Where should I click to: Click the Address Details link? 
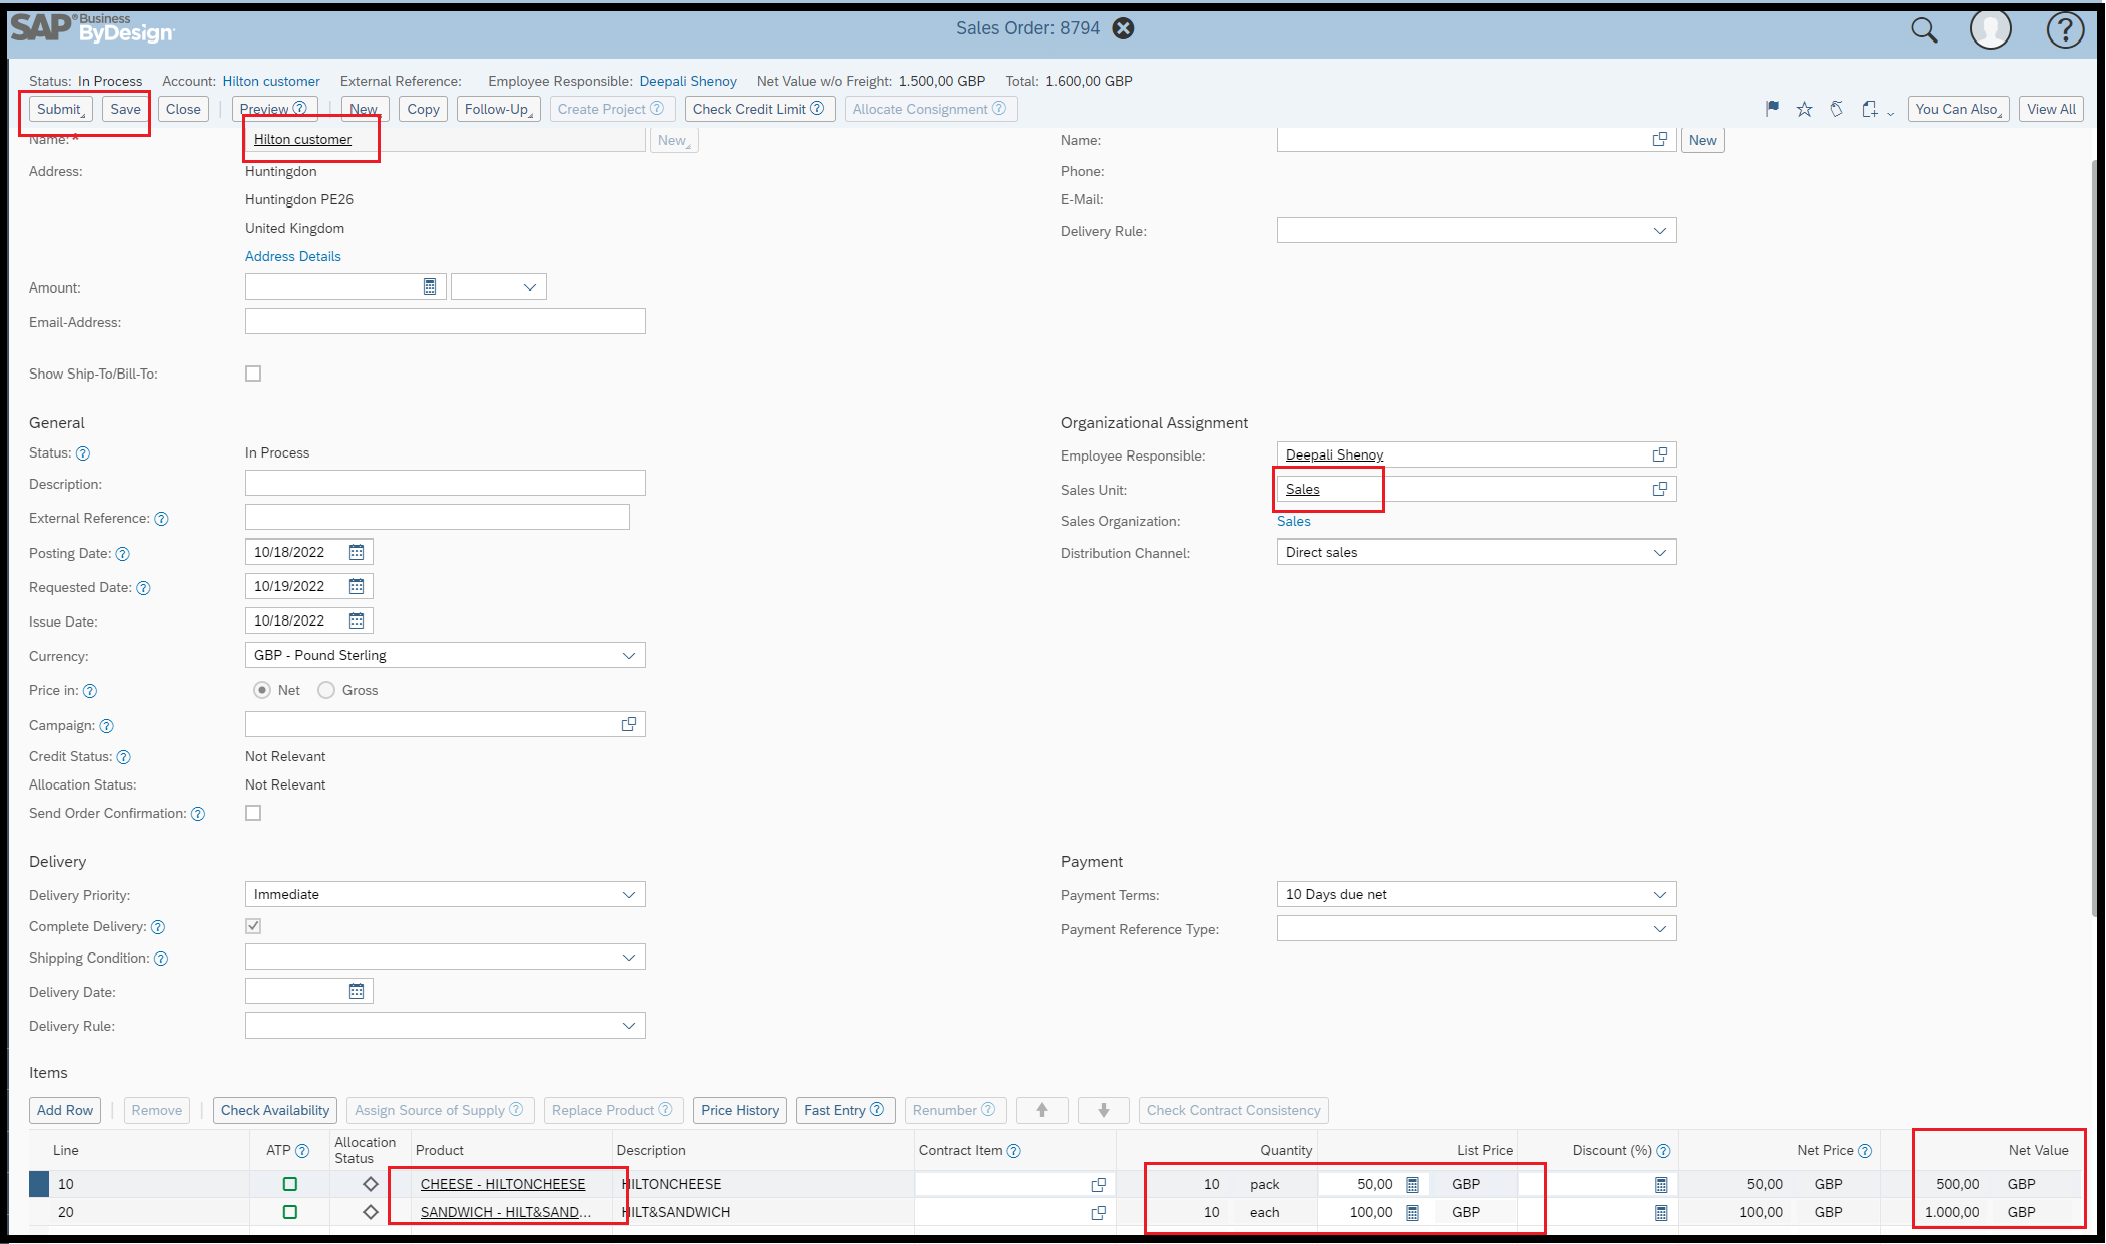click(x=292, y=256)
